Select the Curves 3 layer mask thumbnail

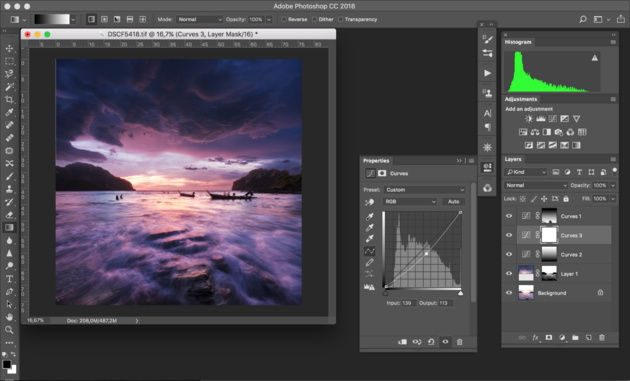point(549,235)
